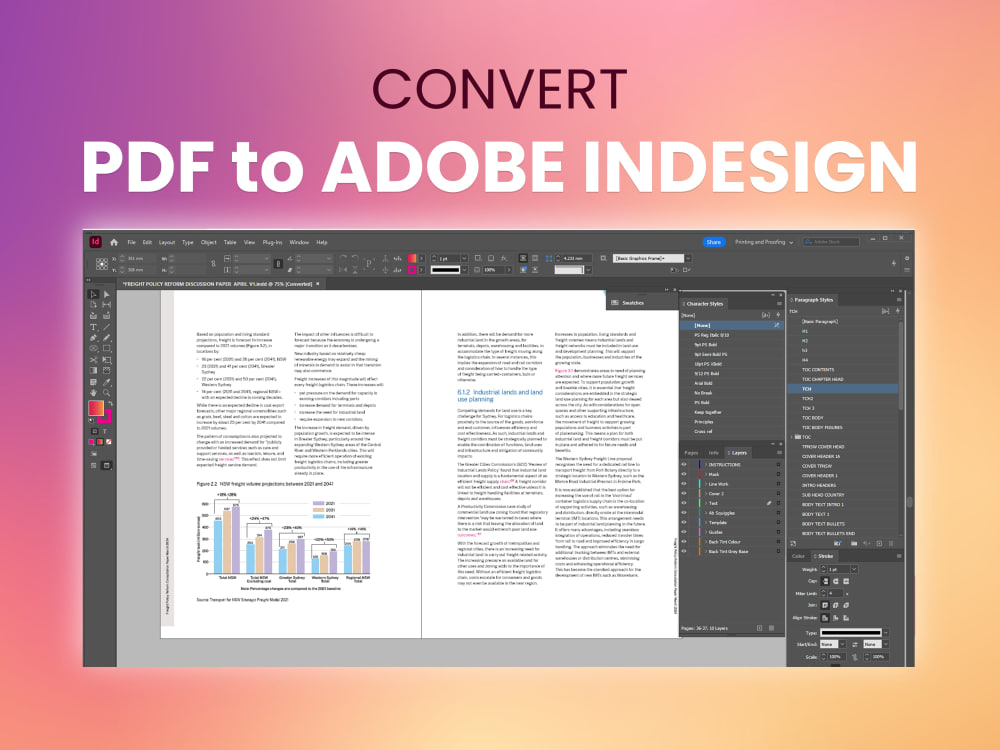Select the Hand tool
1000x750 pixels.
pos(93,392)
